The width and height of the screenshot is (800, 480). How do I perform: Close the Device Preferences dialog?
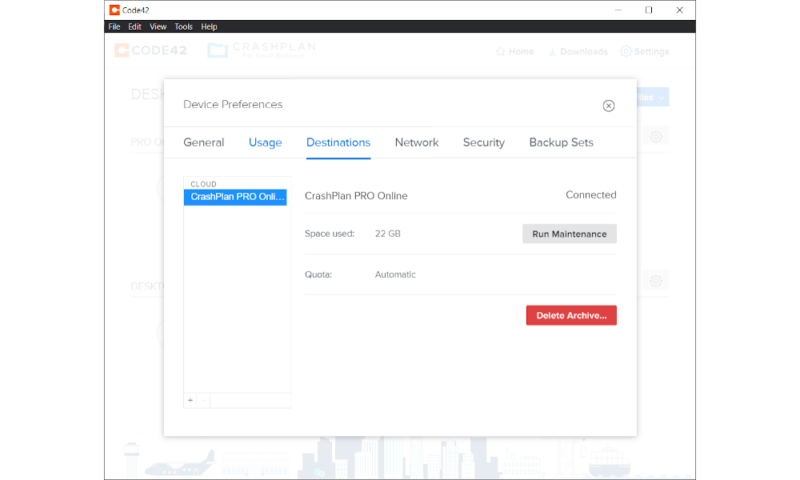coord(608,106)
